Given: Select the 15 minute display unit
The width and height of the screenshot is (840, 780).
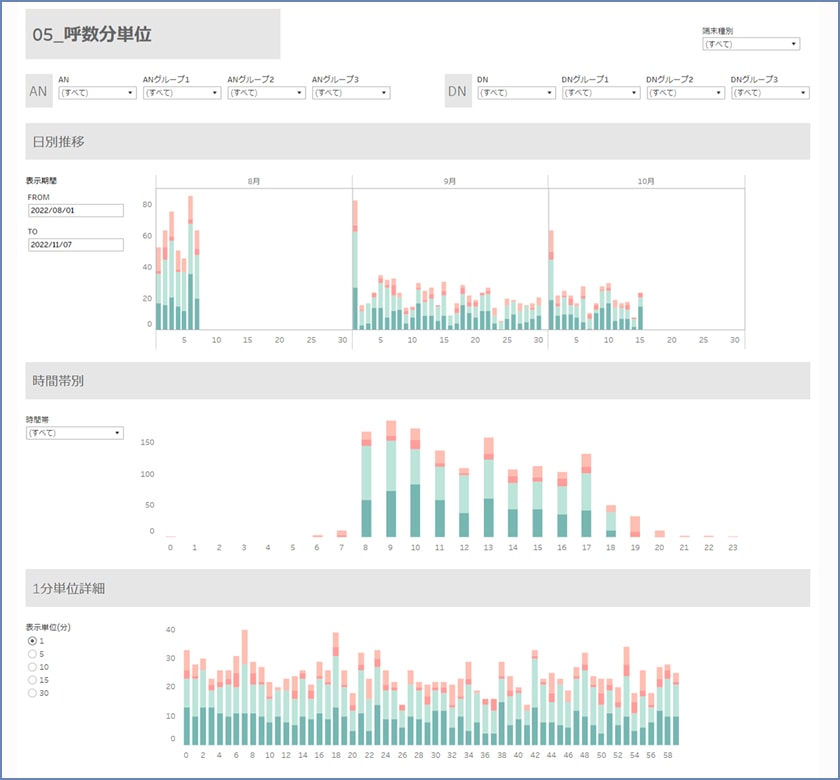Looking at the screenshot, I should [32, 680].
